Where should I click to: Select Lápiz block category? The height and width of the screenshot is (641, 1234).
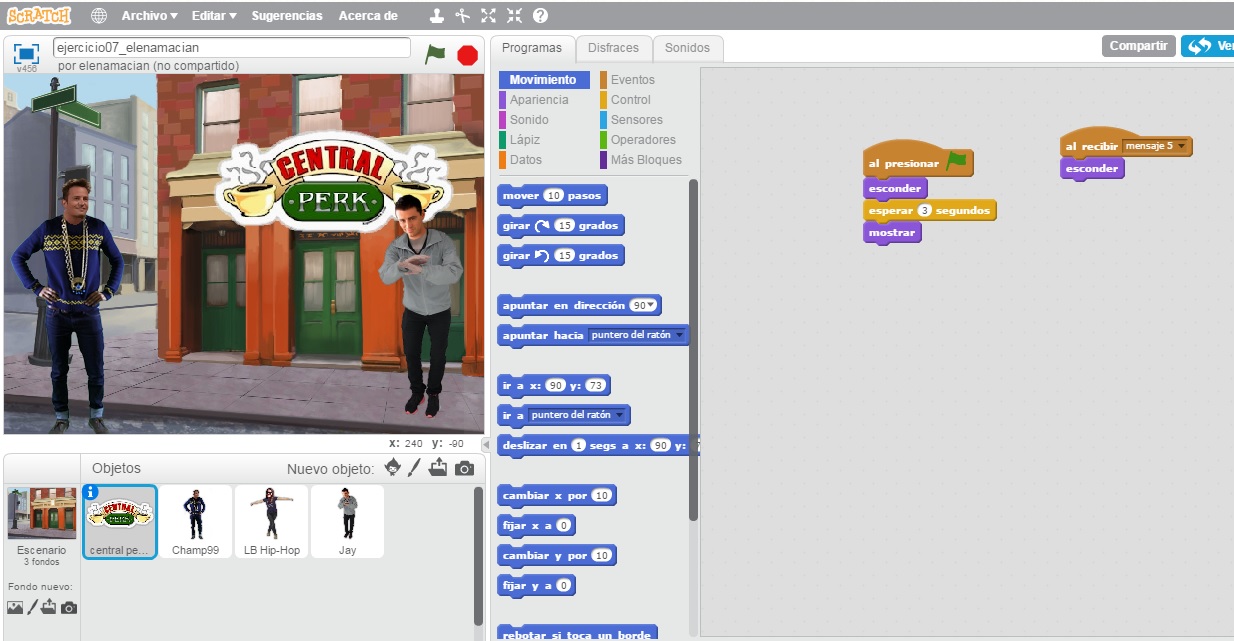coord(525,140)
